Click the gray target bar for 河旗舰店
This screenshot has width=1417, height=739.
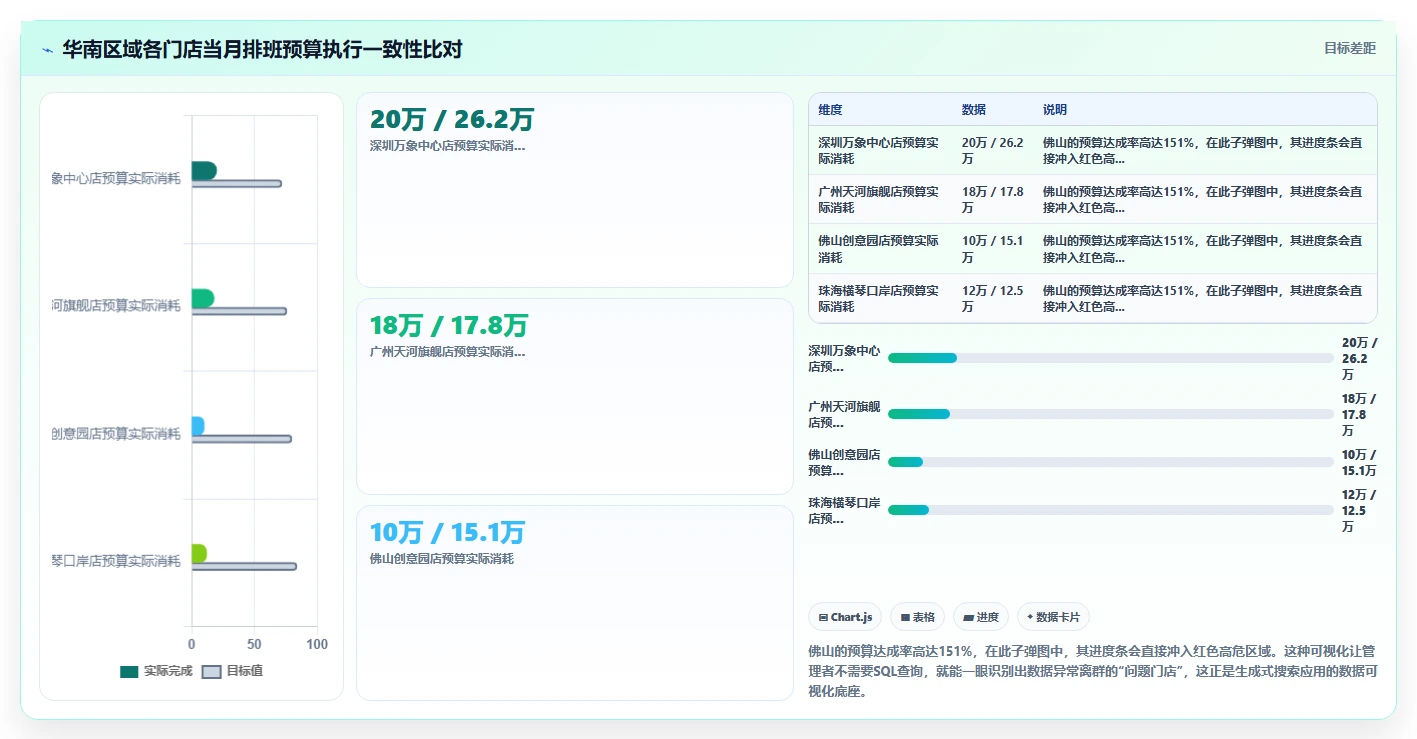coord(239,311)
